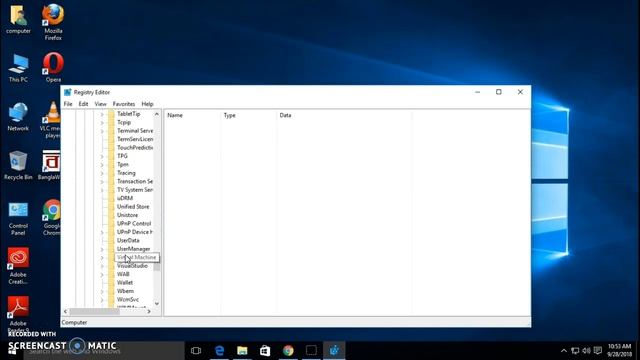Click the Data column header
Image resolution: width=640 pixels, height=360 pixels.
[x=344, y=116]
